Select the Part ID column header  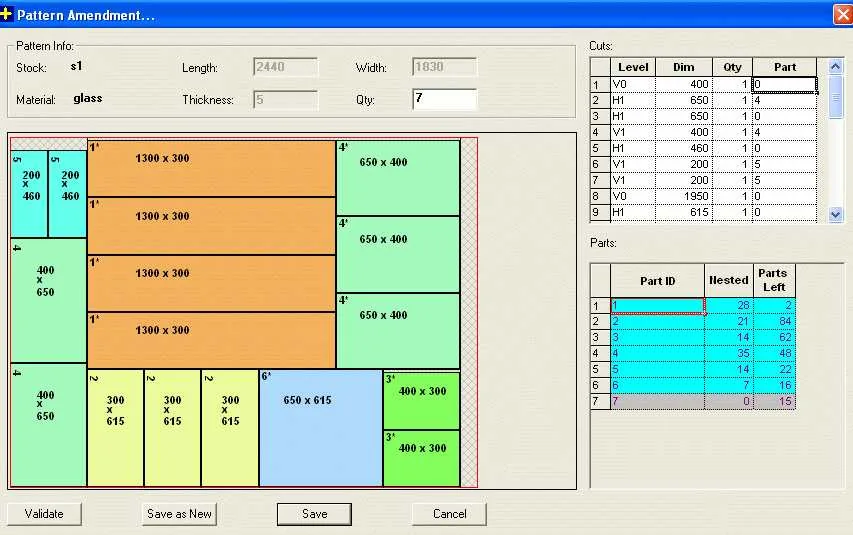tap(657, 281)
